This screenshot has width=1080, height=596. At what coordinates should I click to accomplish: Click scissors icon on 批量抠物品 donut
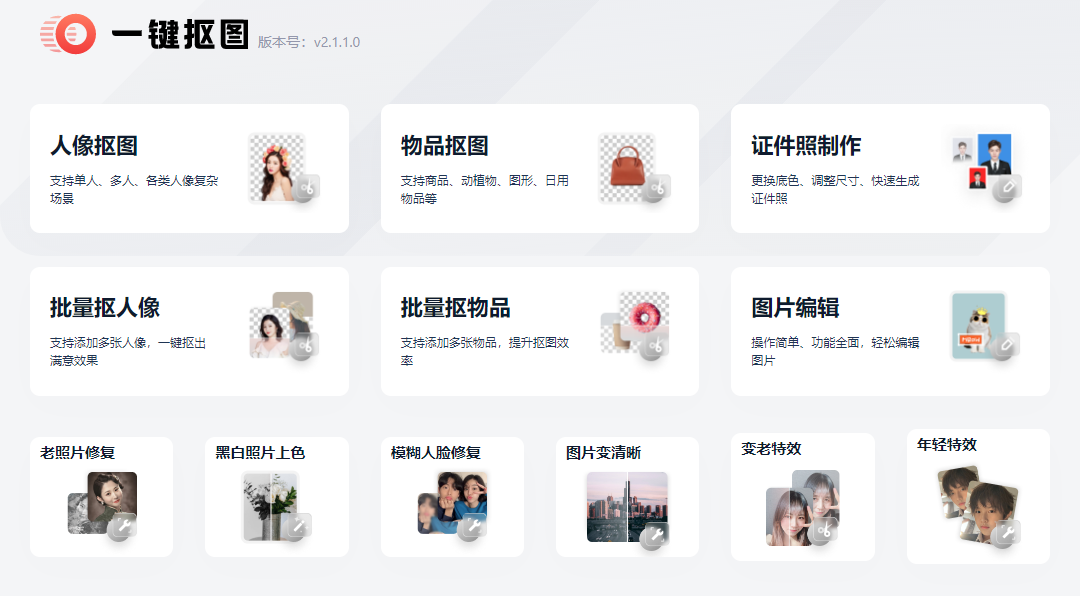click(x=655, y=346)
